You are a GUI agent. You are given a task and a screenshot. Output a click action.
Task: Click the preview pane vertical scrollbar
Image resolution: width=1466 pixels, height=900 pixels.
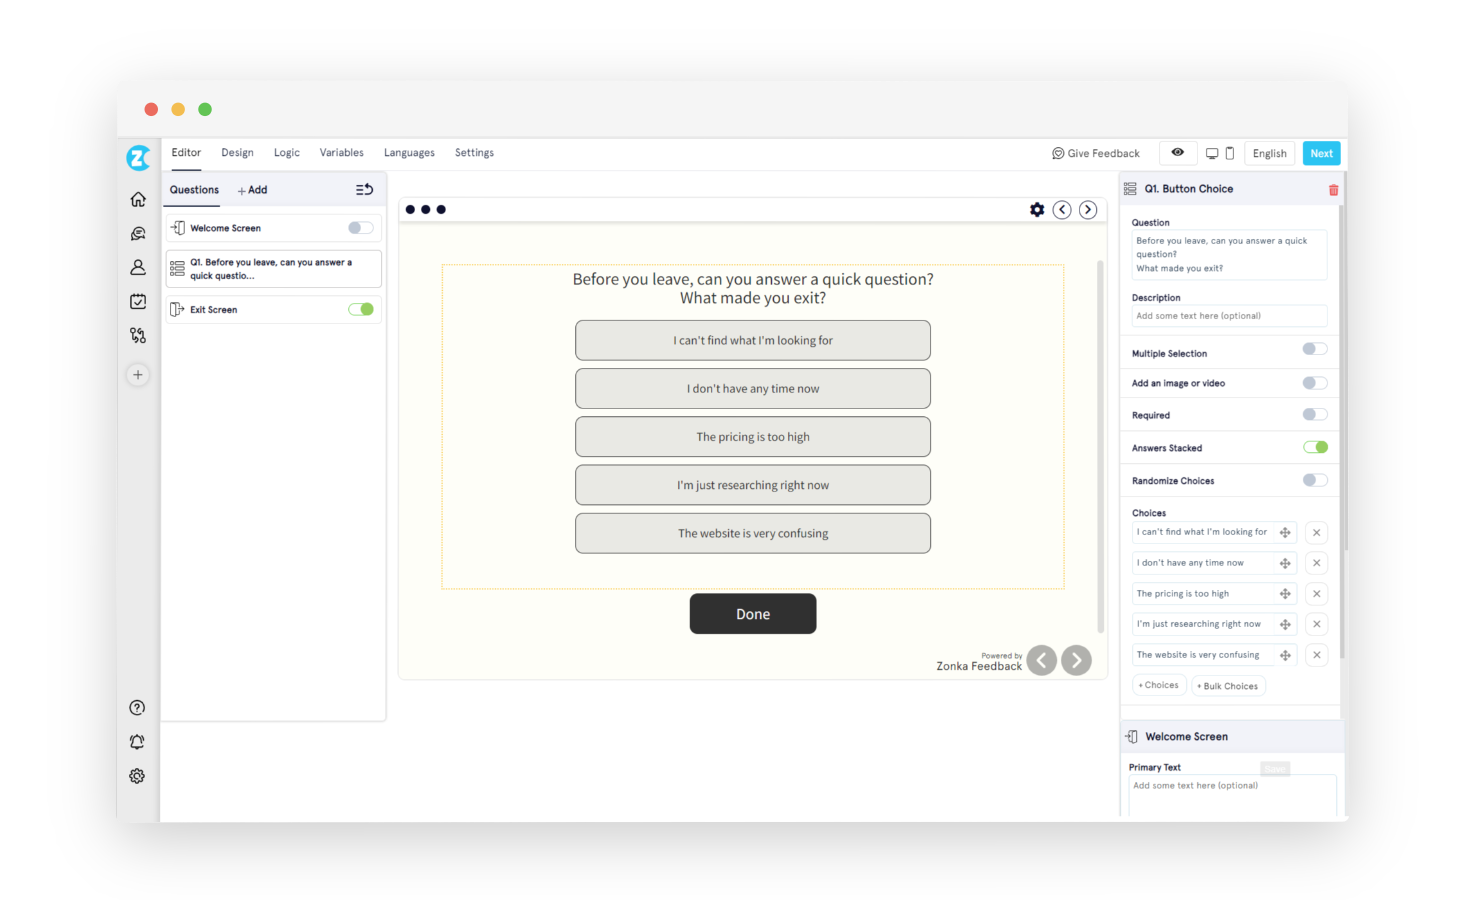click(1100, 446)
